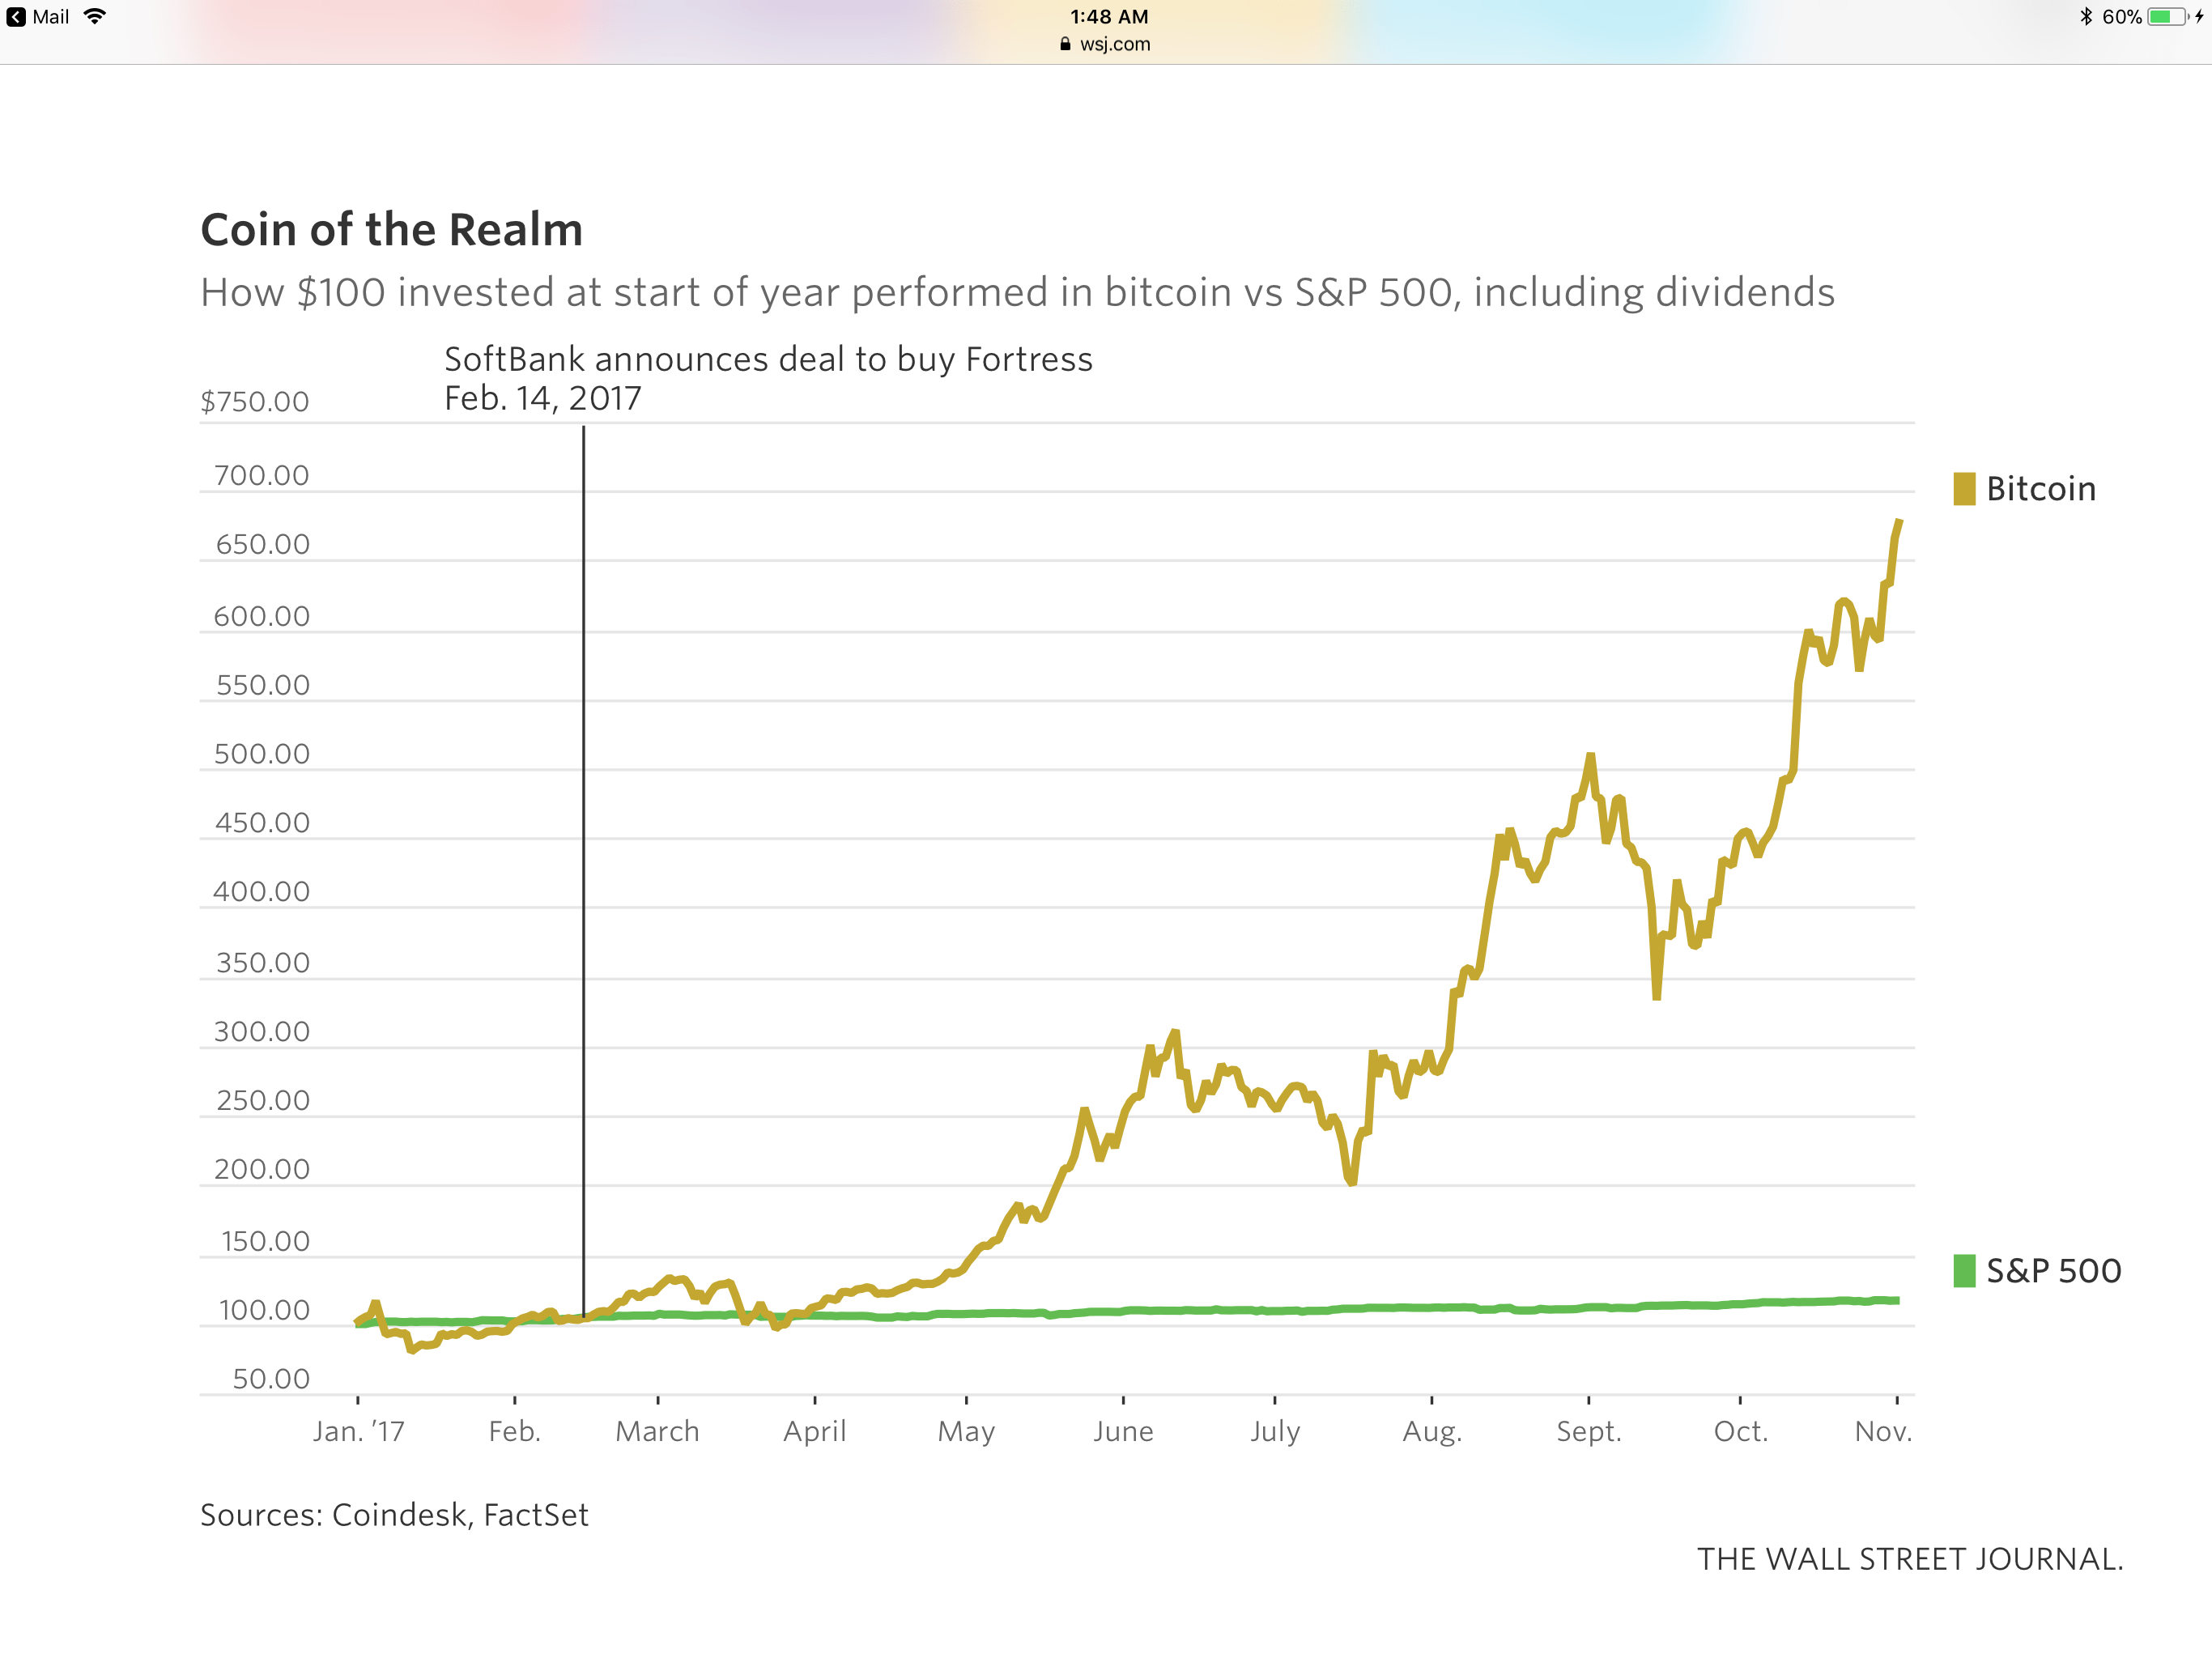Image resolution: width=2212 pixels, height=1658 pixels.
Task: Expand the chart title Coin of the Realm
Action: coord(392,229)
